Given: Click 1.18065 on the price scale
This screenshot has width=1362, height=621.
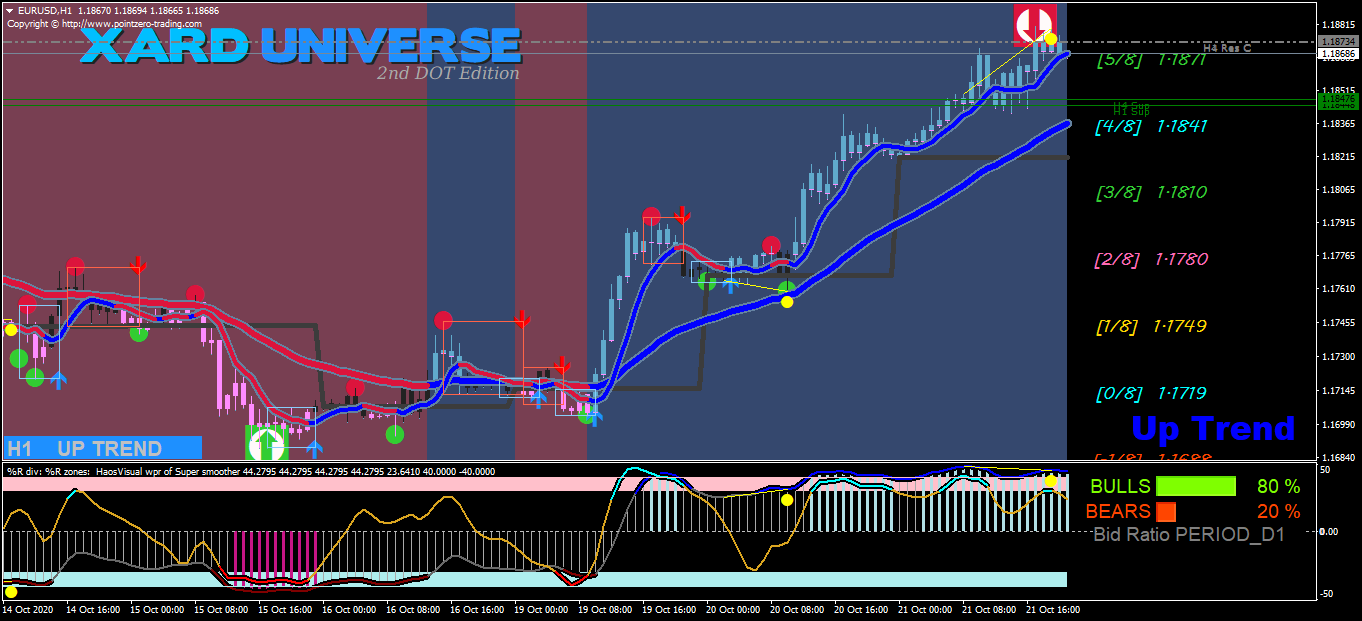Looking at the screenshot, I should (x=1339, y=190).
